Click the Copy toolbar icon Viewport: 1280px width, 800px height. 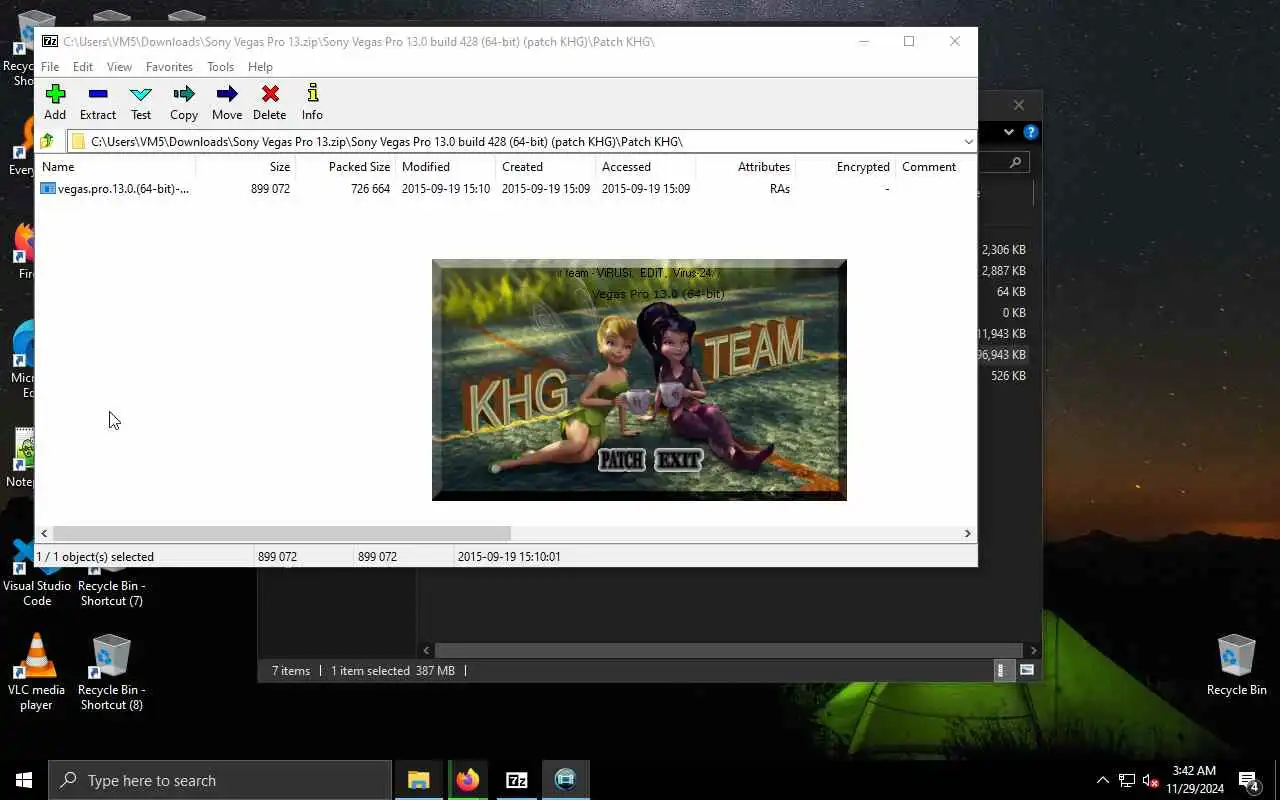[184, 102]
